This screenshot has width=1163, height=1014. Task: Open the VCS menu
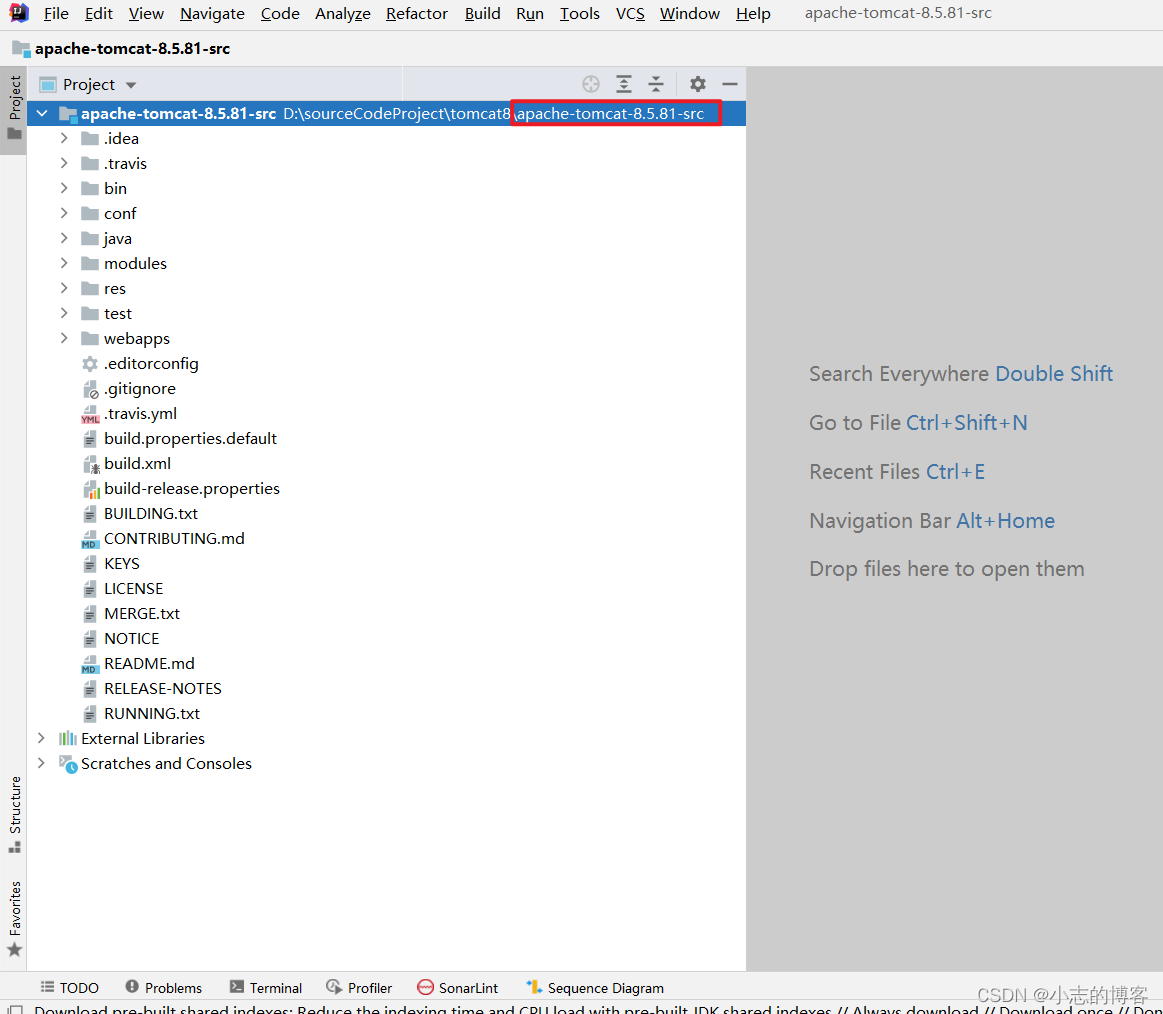(x=630, y=13)
